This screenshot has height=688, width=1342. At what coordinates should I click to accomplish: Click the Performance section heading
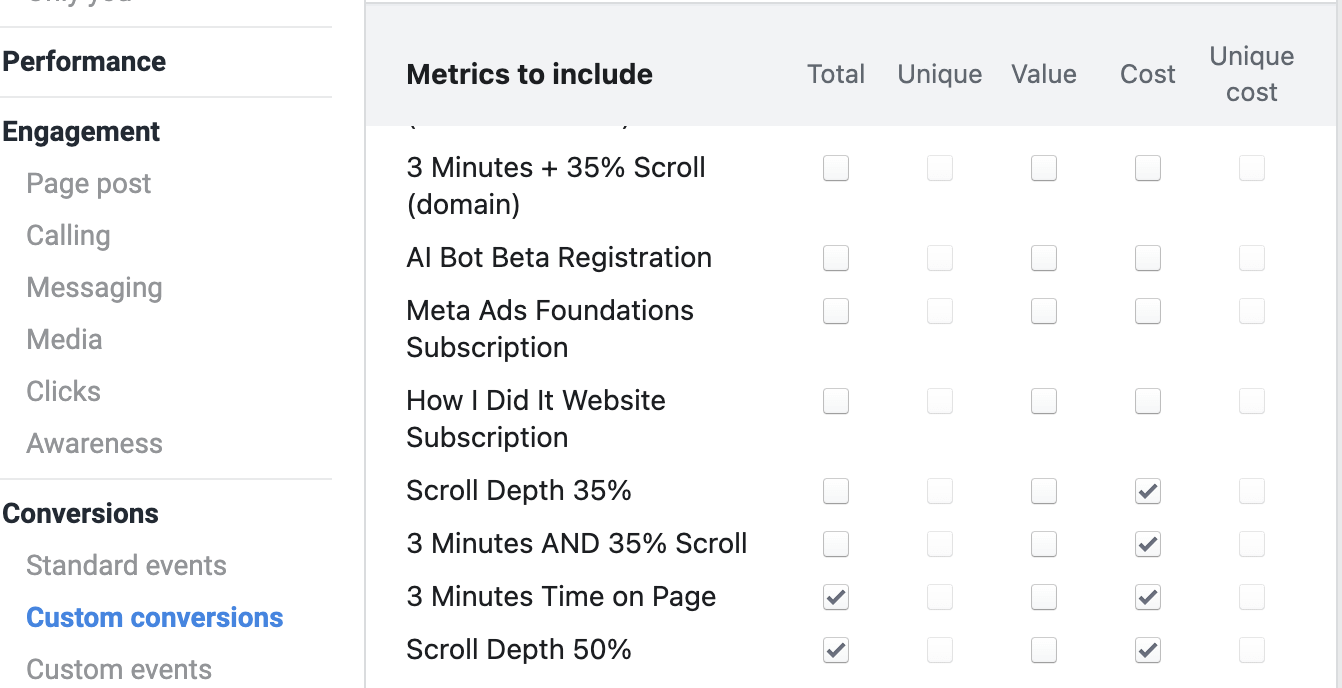84,62
